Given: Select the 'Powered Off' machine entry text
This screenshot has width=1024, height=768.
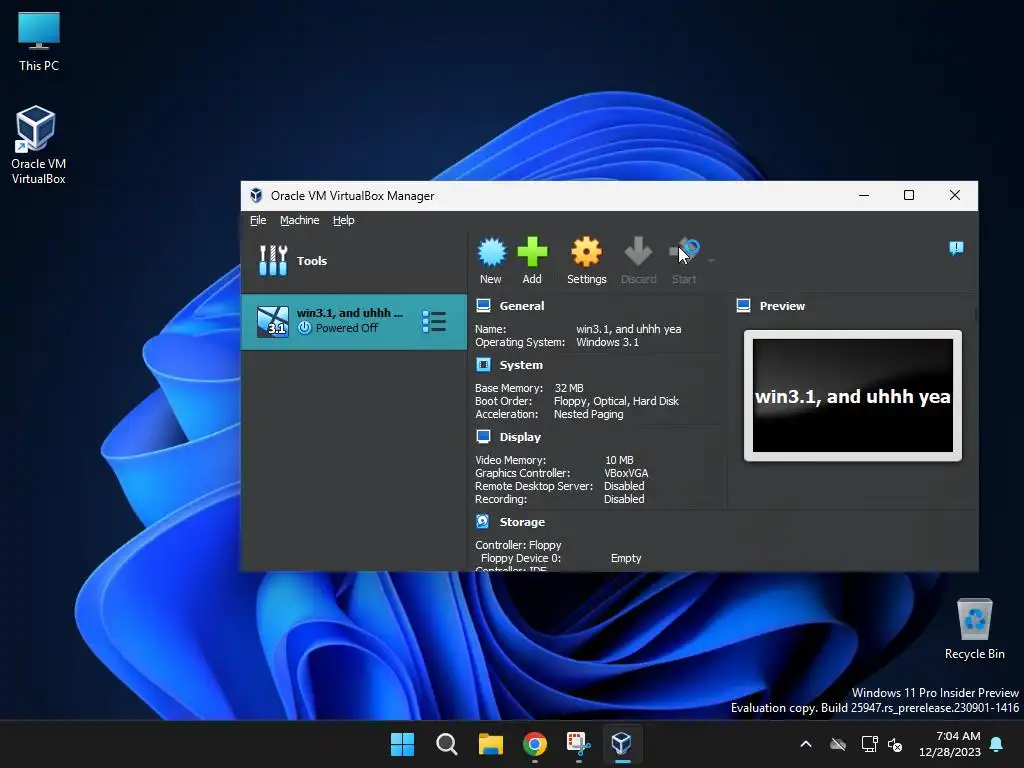Looking at the screenshot, I should pyautogui.click(x=347, y=328).
